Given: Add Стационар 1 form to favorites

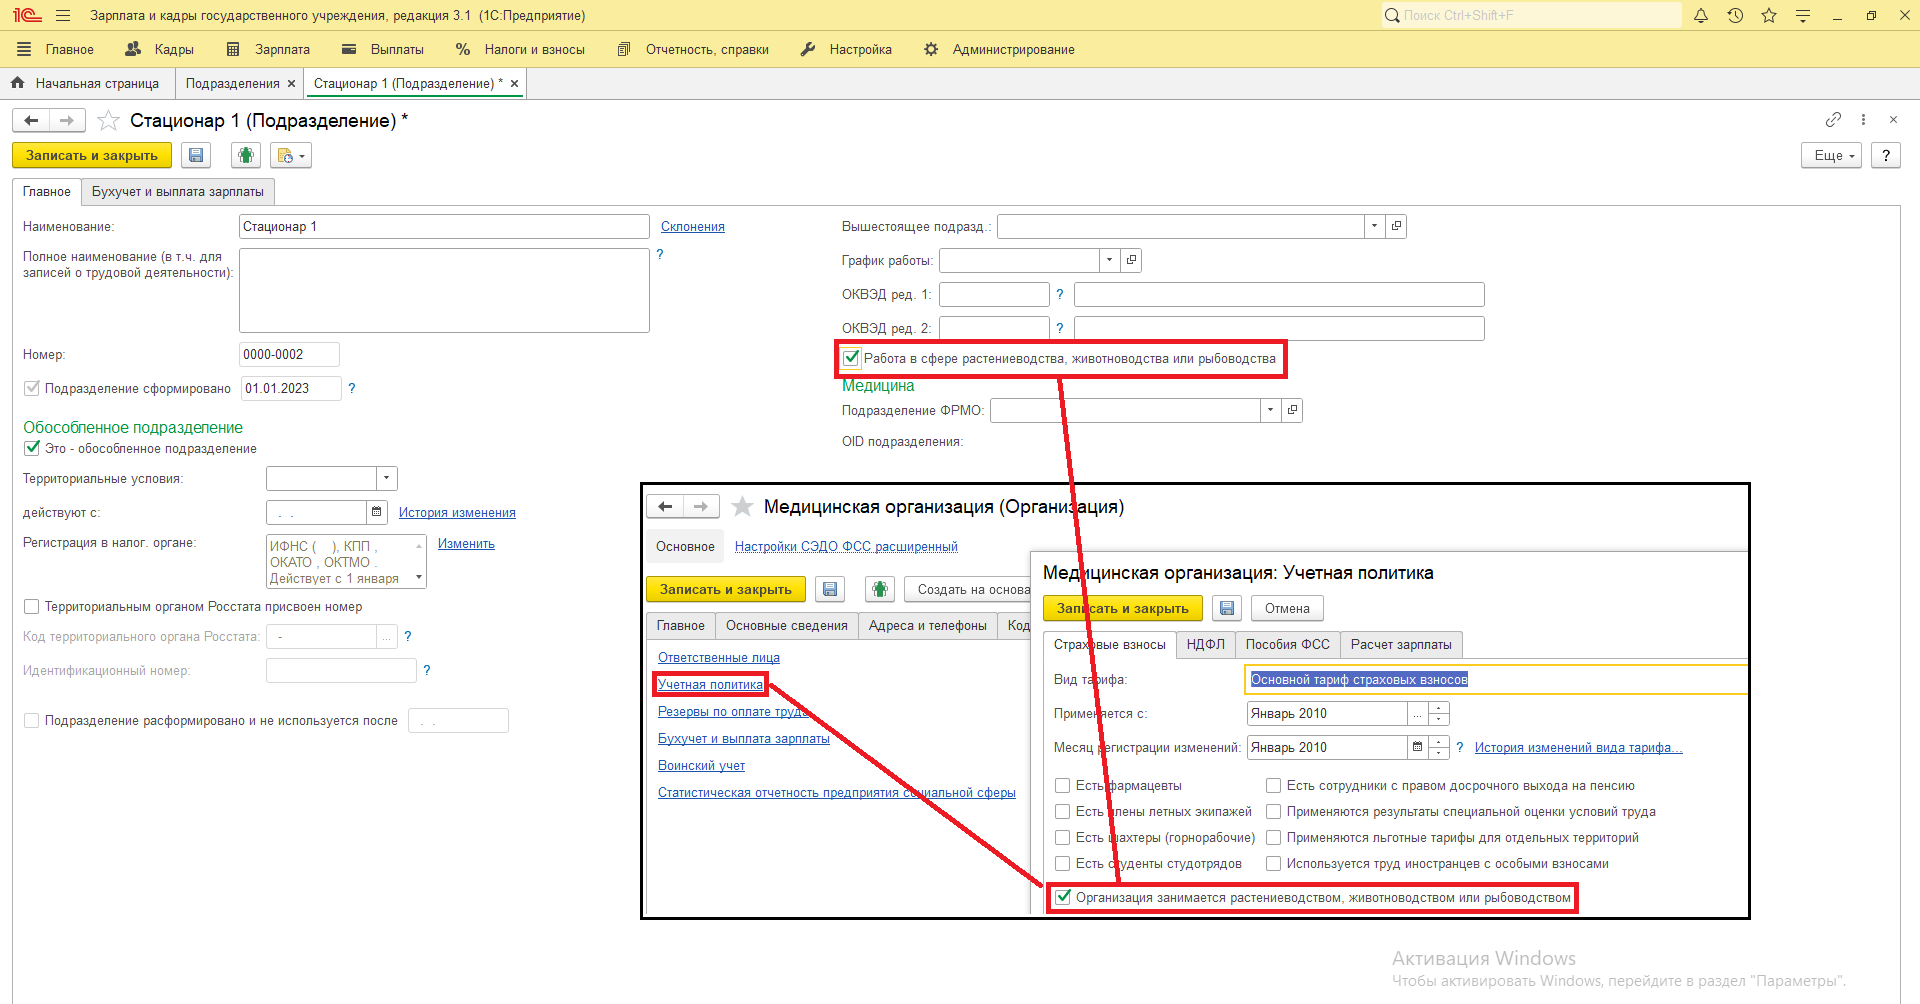Looking at the screenshot, I should point(109,121).
